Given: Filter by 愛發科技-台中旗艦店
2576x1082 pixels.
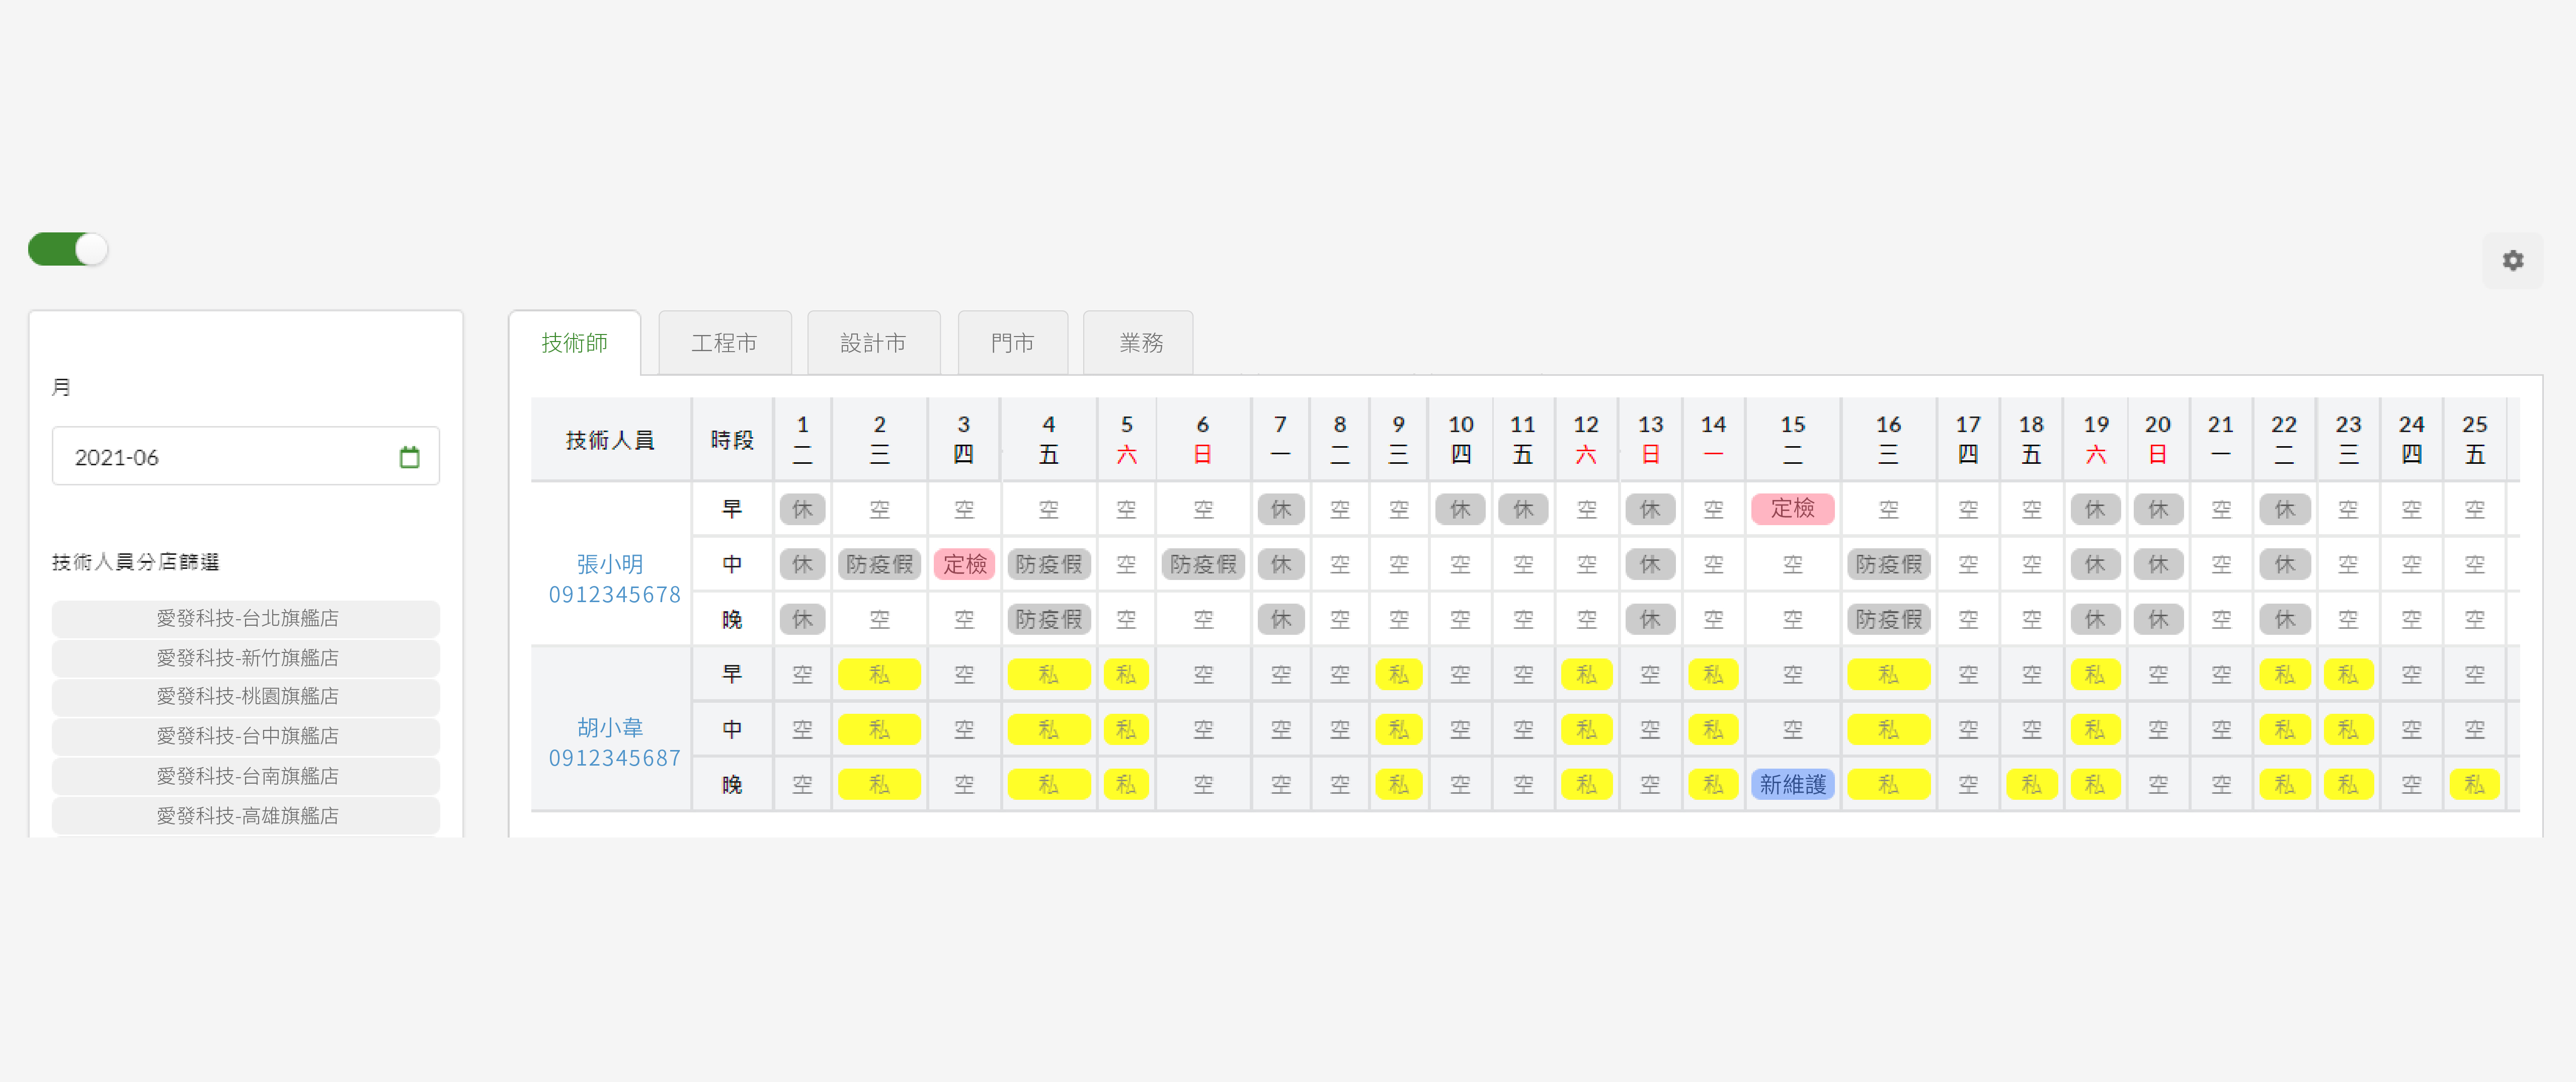Looking at the screenshot, I should tap(246, 735).
